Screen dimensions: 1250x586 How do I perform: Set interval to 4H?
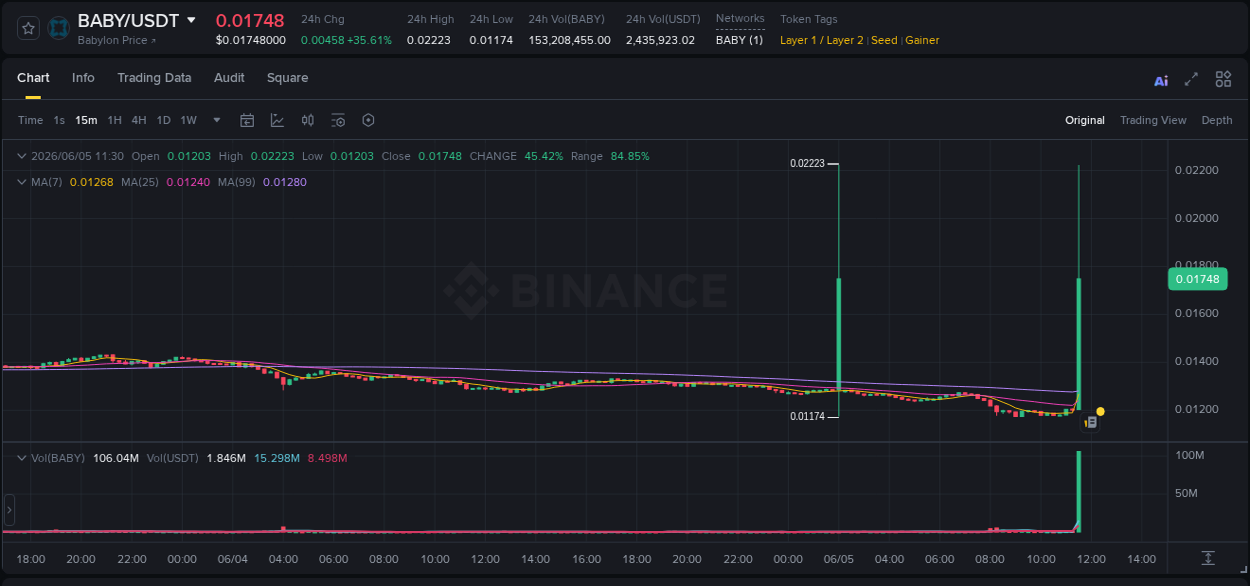click(x=139, y=120)
